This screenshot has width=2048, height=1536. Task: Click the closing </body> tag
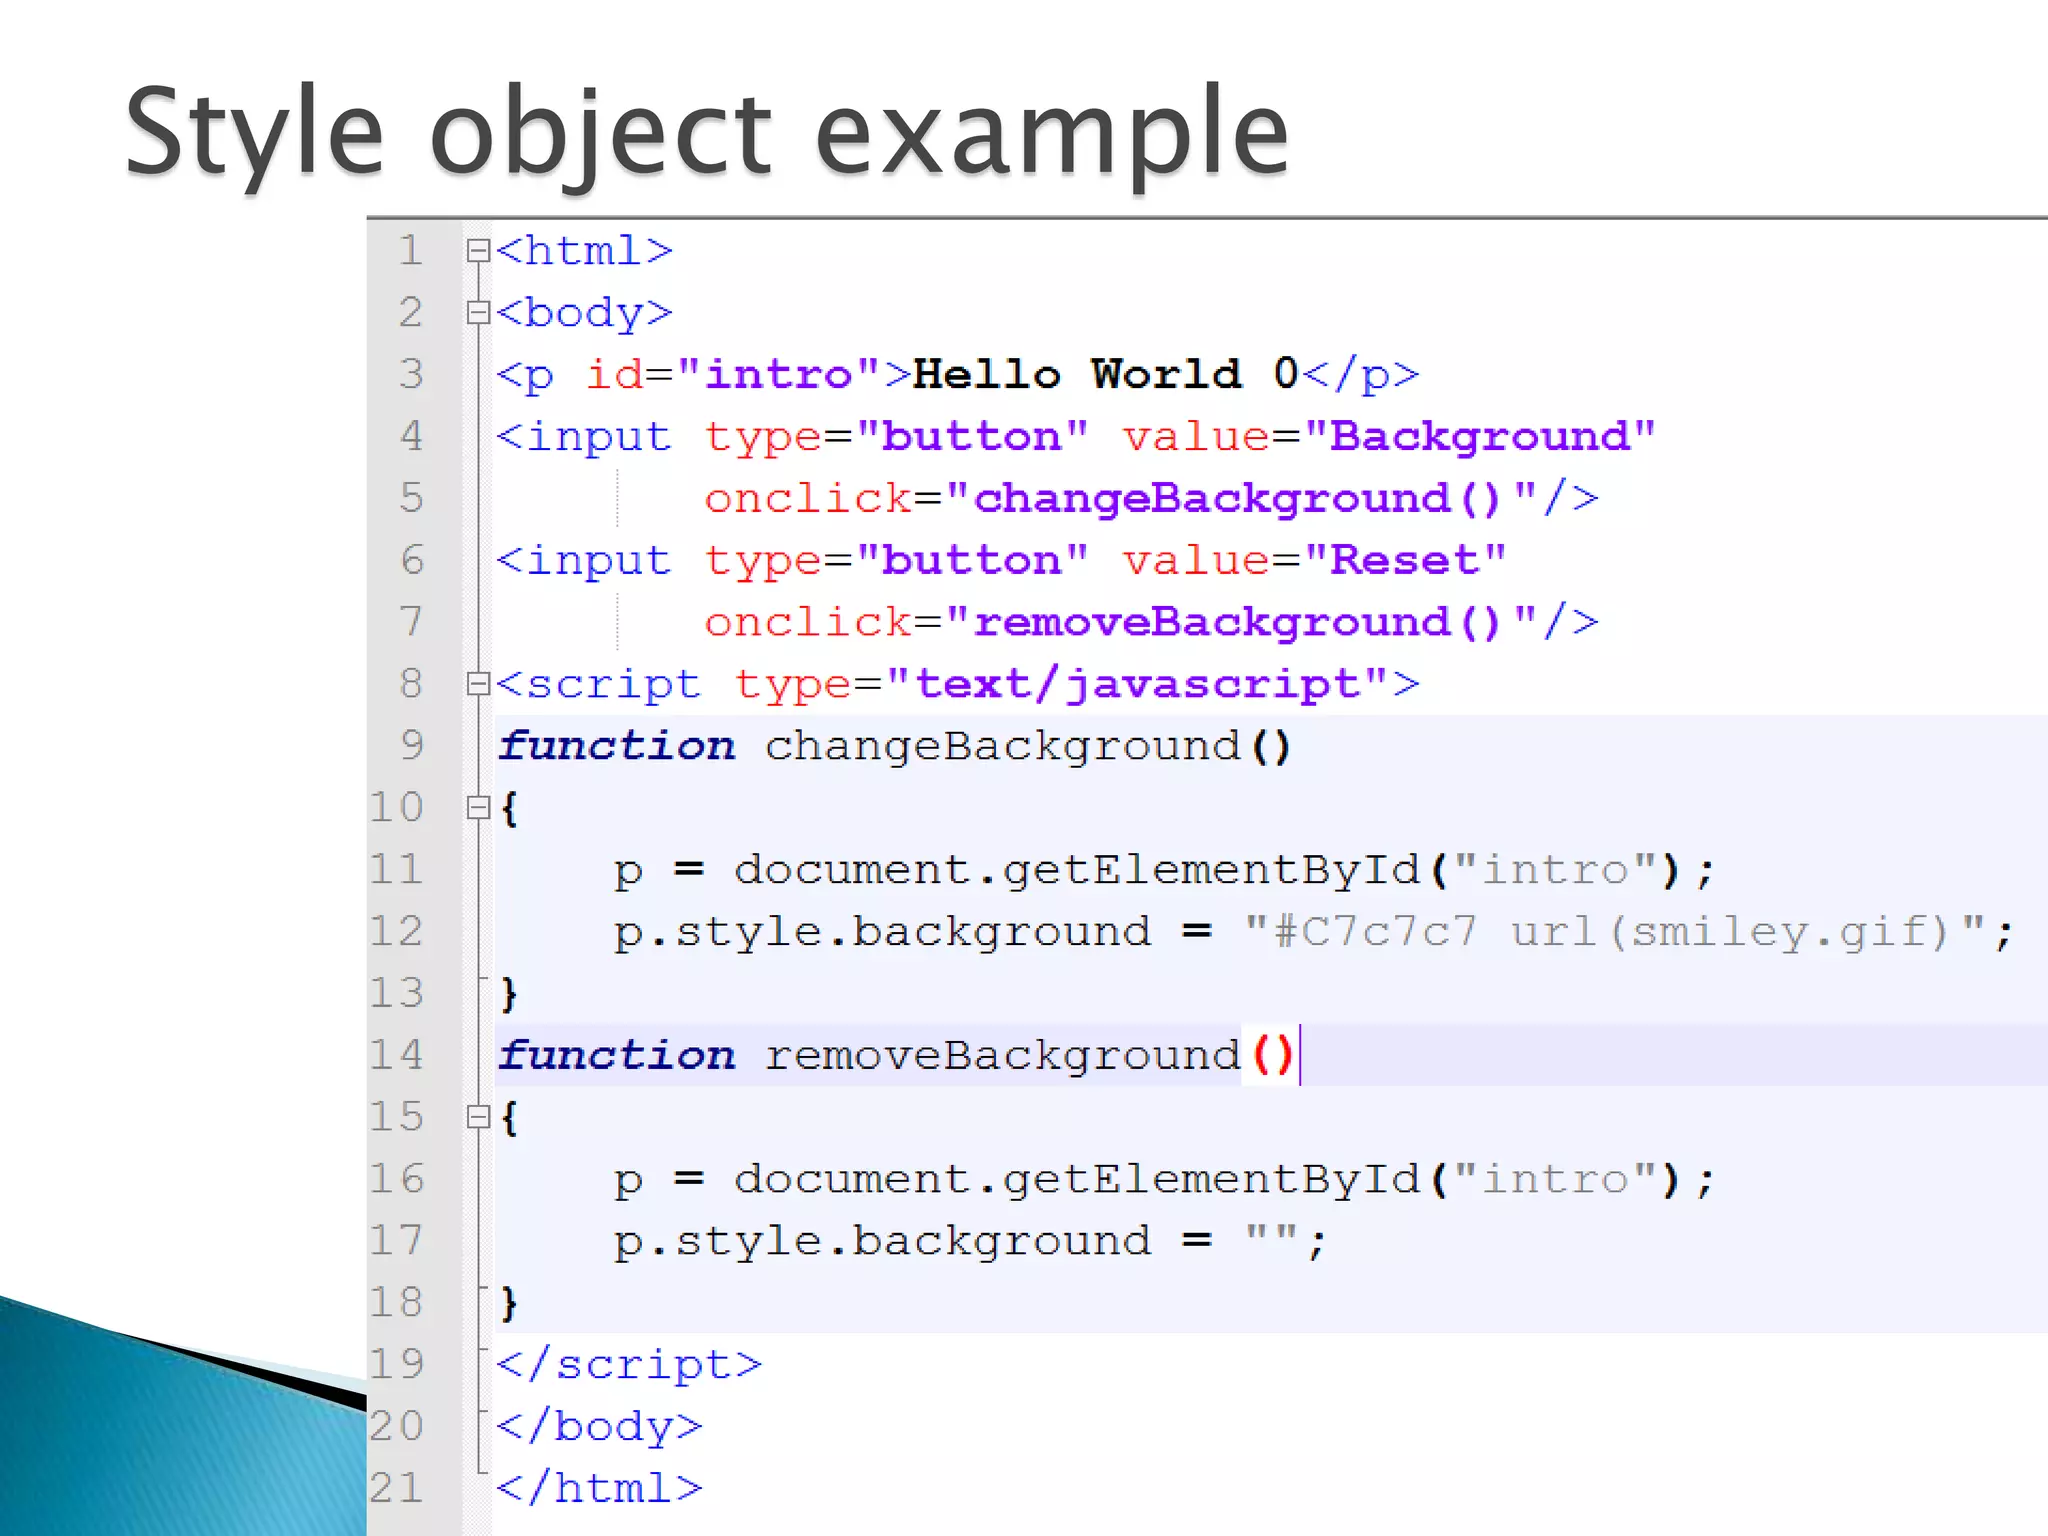[599, 1427]
